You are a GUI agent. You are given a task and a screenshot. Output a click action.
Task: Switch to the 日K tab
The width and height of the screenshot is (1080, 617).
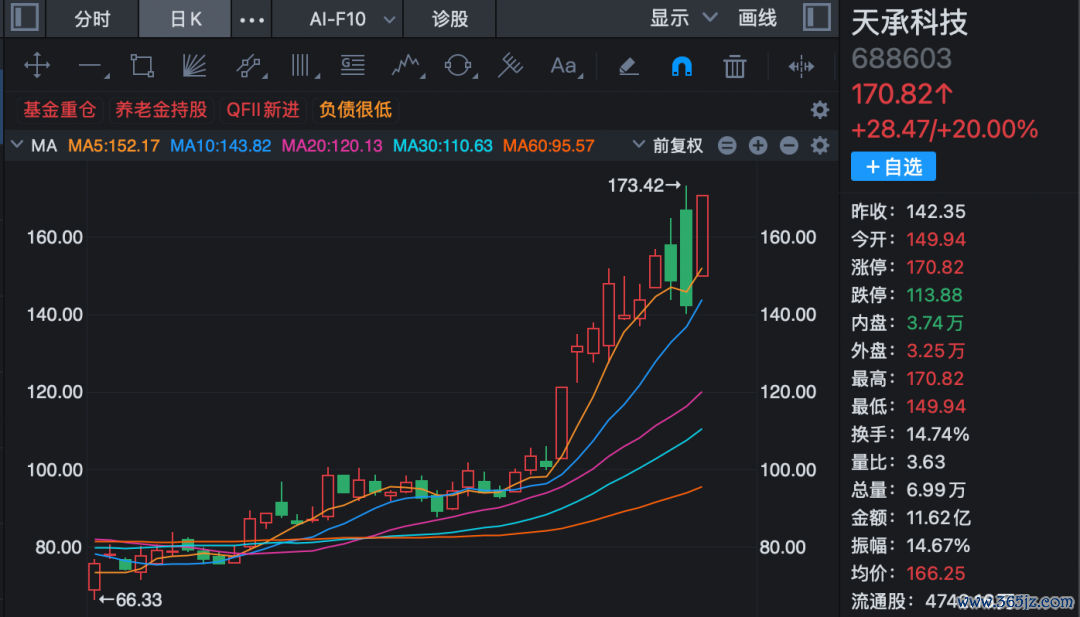point(185,19)
